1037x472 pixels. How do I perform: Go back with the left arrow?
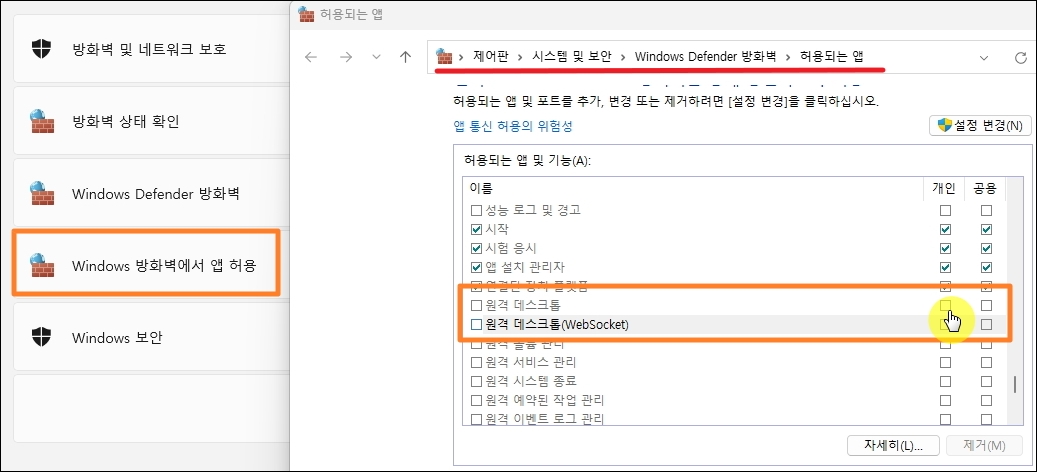311,57
